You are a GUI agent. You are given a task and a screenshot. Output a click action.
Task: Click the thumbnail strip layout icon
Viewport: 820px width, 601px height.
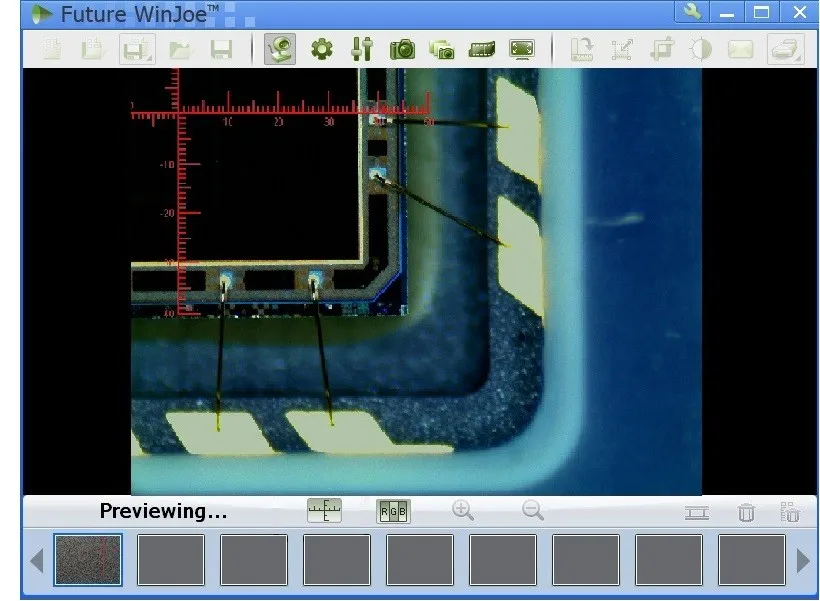point(697,513)
